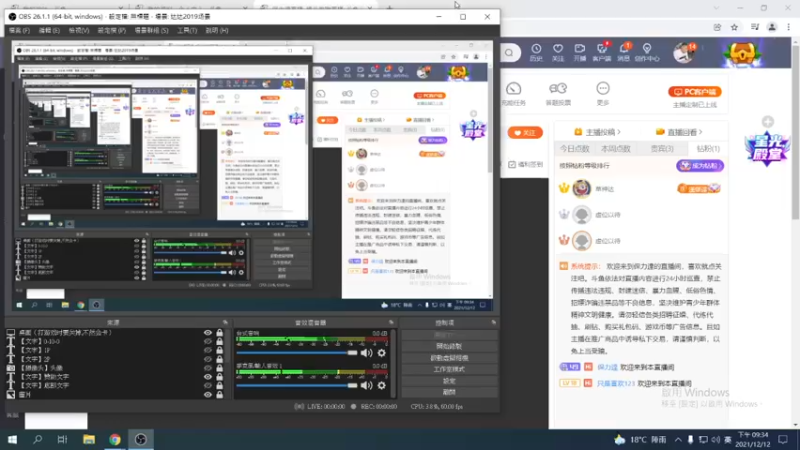The image size is (800, 450).
Task: Toggle visibility of the 桌面 display source
Action: coord(208,333)
